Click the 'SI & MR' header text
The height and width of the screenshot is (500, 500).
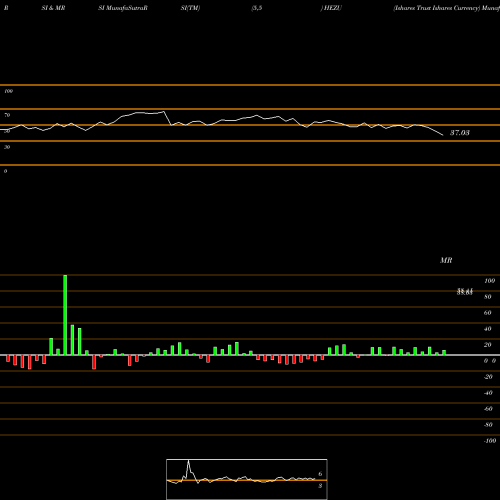pos(53,8)
